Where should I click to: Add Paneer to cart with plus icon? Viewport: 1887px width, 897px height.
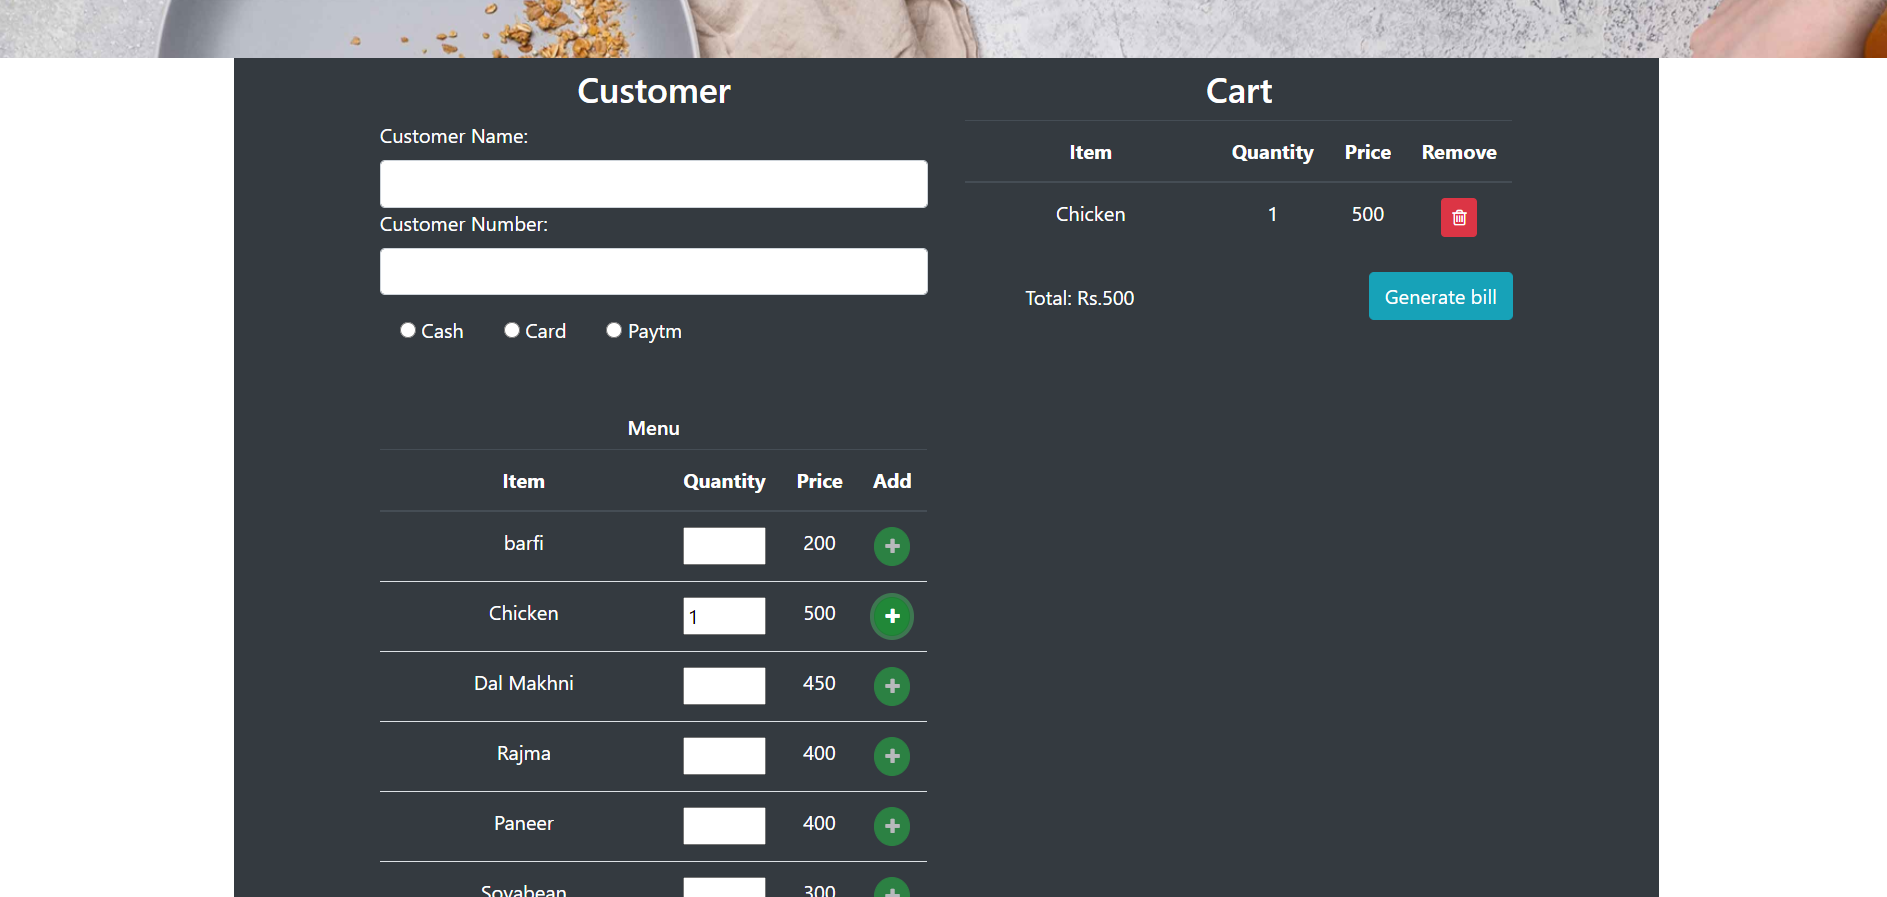[x=891, y=826]
